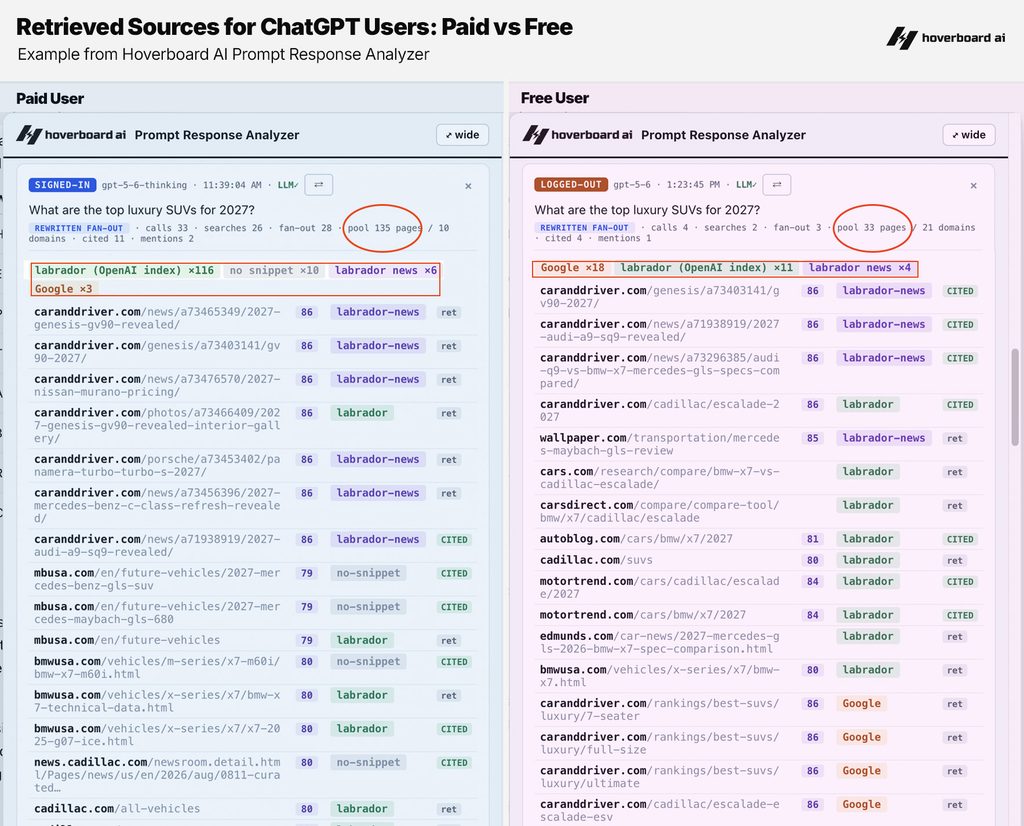
Task: Select the 'labrador news ×6' chip
Action: (385, 270)
